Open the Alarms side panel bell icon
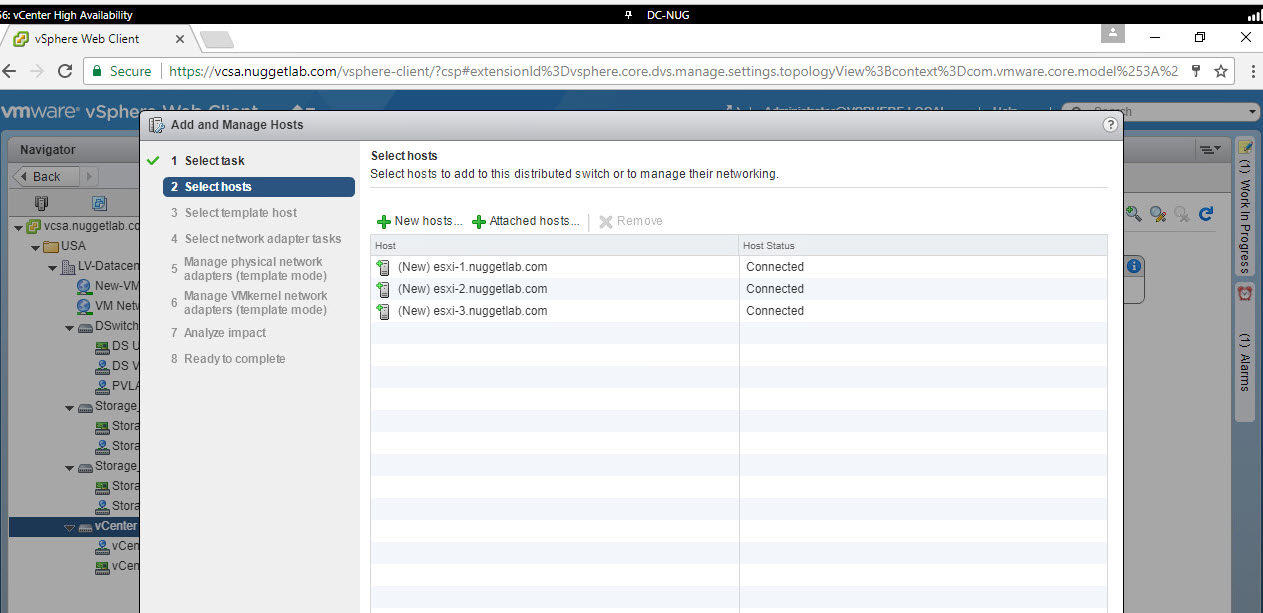This screenshot has width=1263, height=613. tap(1245, 294)
